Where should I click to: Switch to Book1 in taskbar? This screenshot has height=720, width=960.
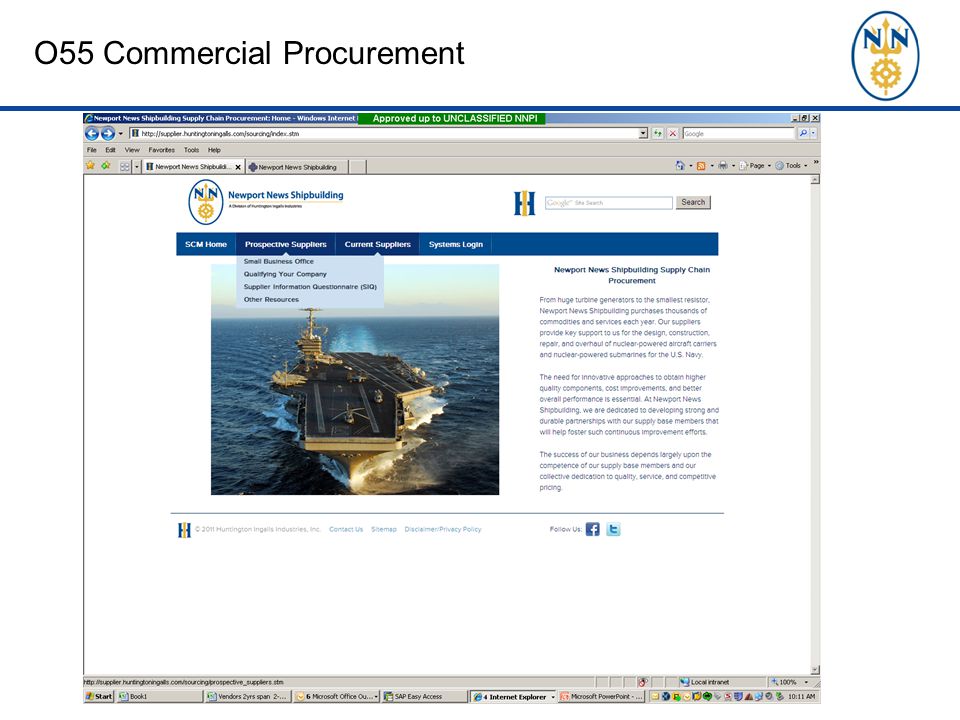(159, 696)
